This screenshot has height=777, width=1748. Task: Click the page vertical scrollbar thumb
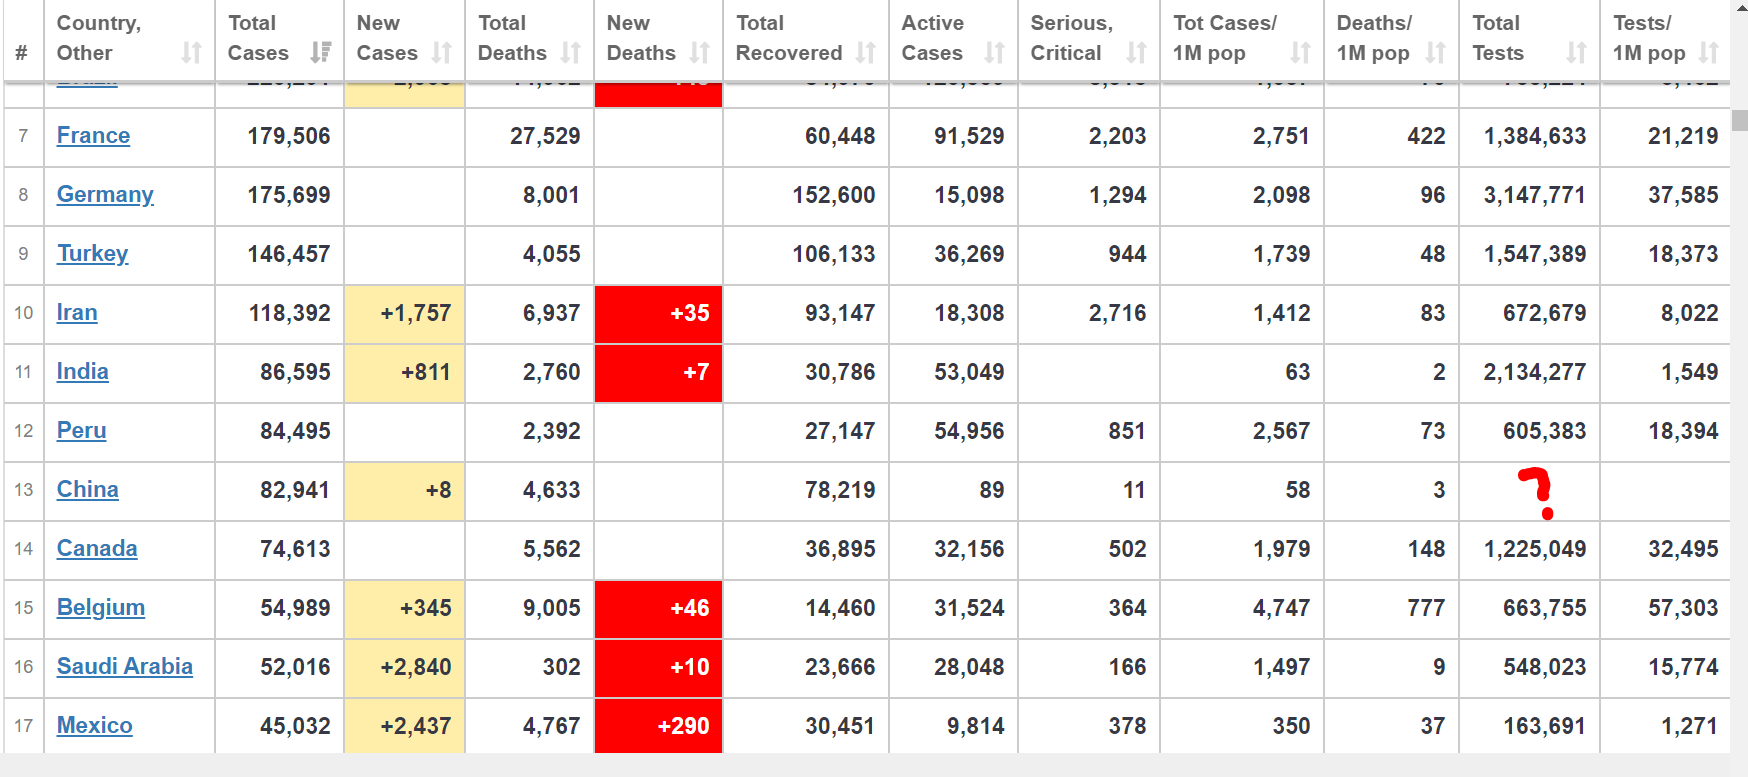point(1740,120)
